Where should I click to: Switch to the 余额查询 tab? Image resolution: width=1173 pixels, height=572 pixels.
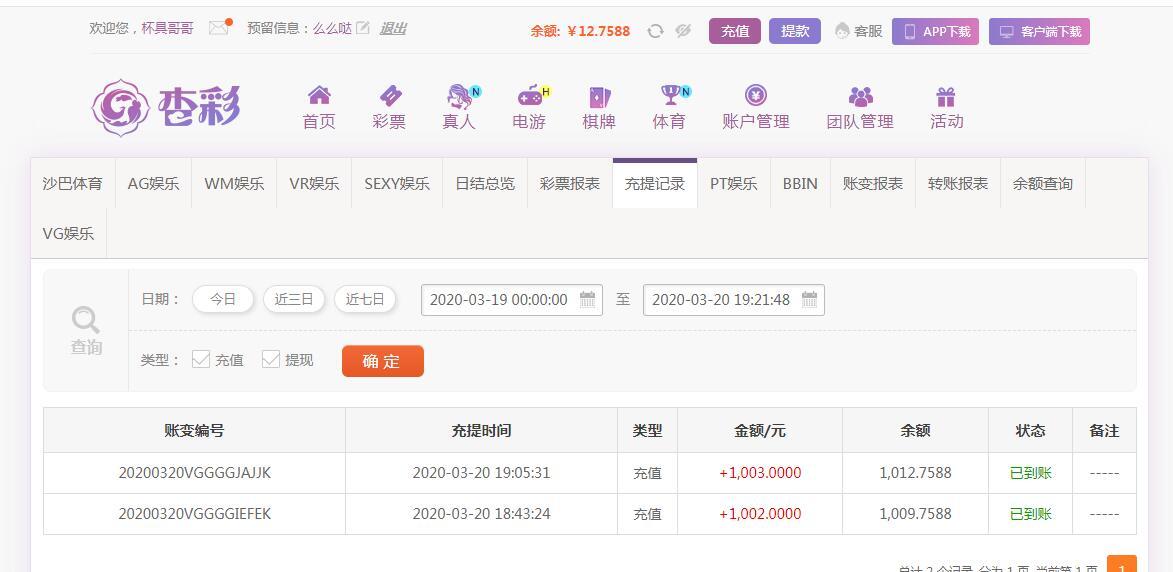click(1043, 183)
